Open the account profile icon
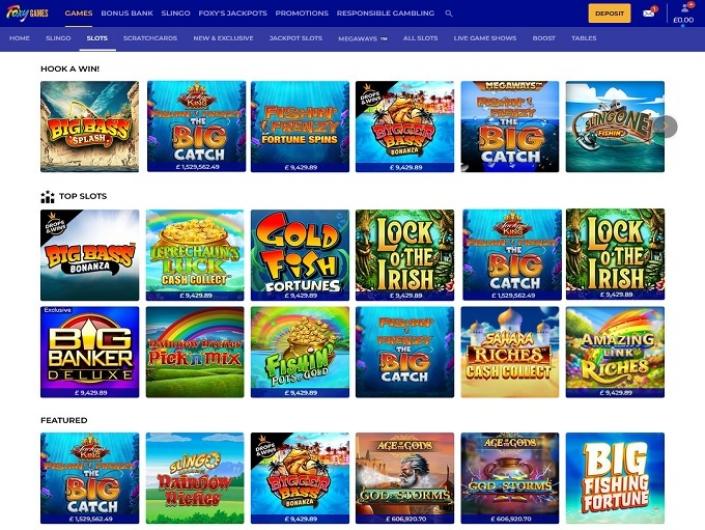Screen dimensions: 705x530 pos(685,8)
